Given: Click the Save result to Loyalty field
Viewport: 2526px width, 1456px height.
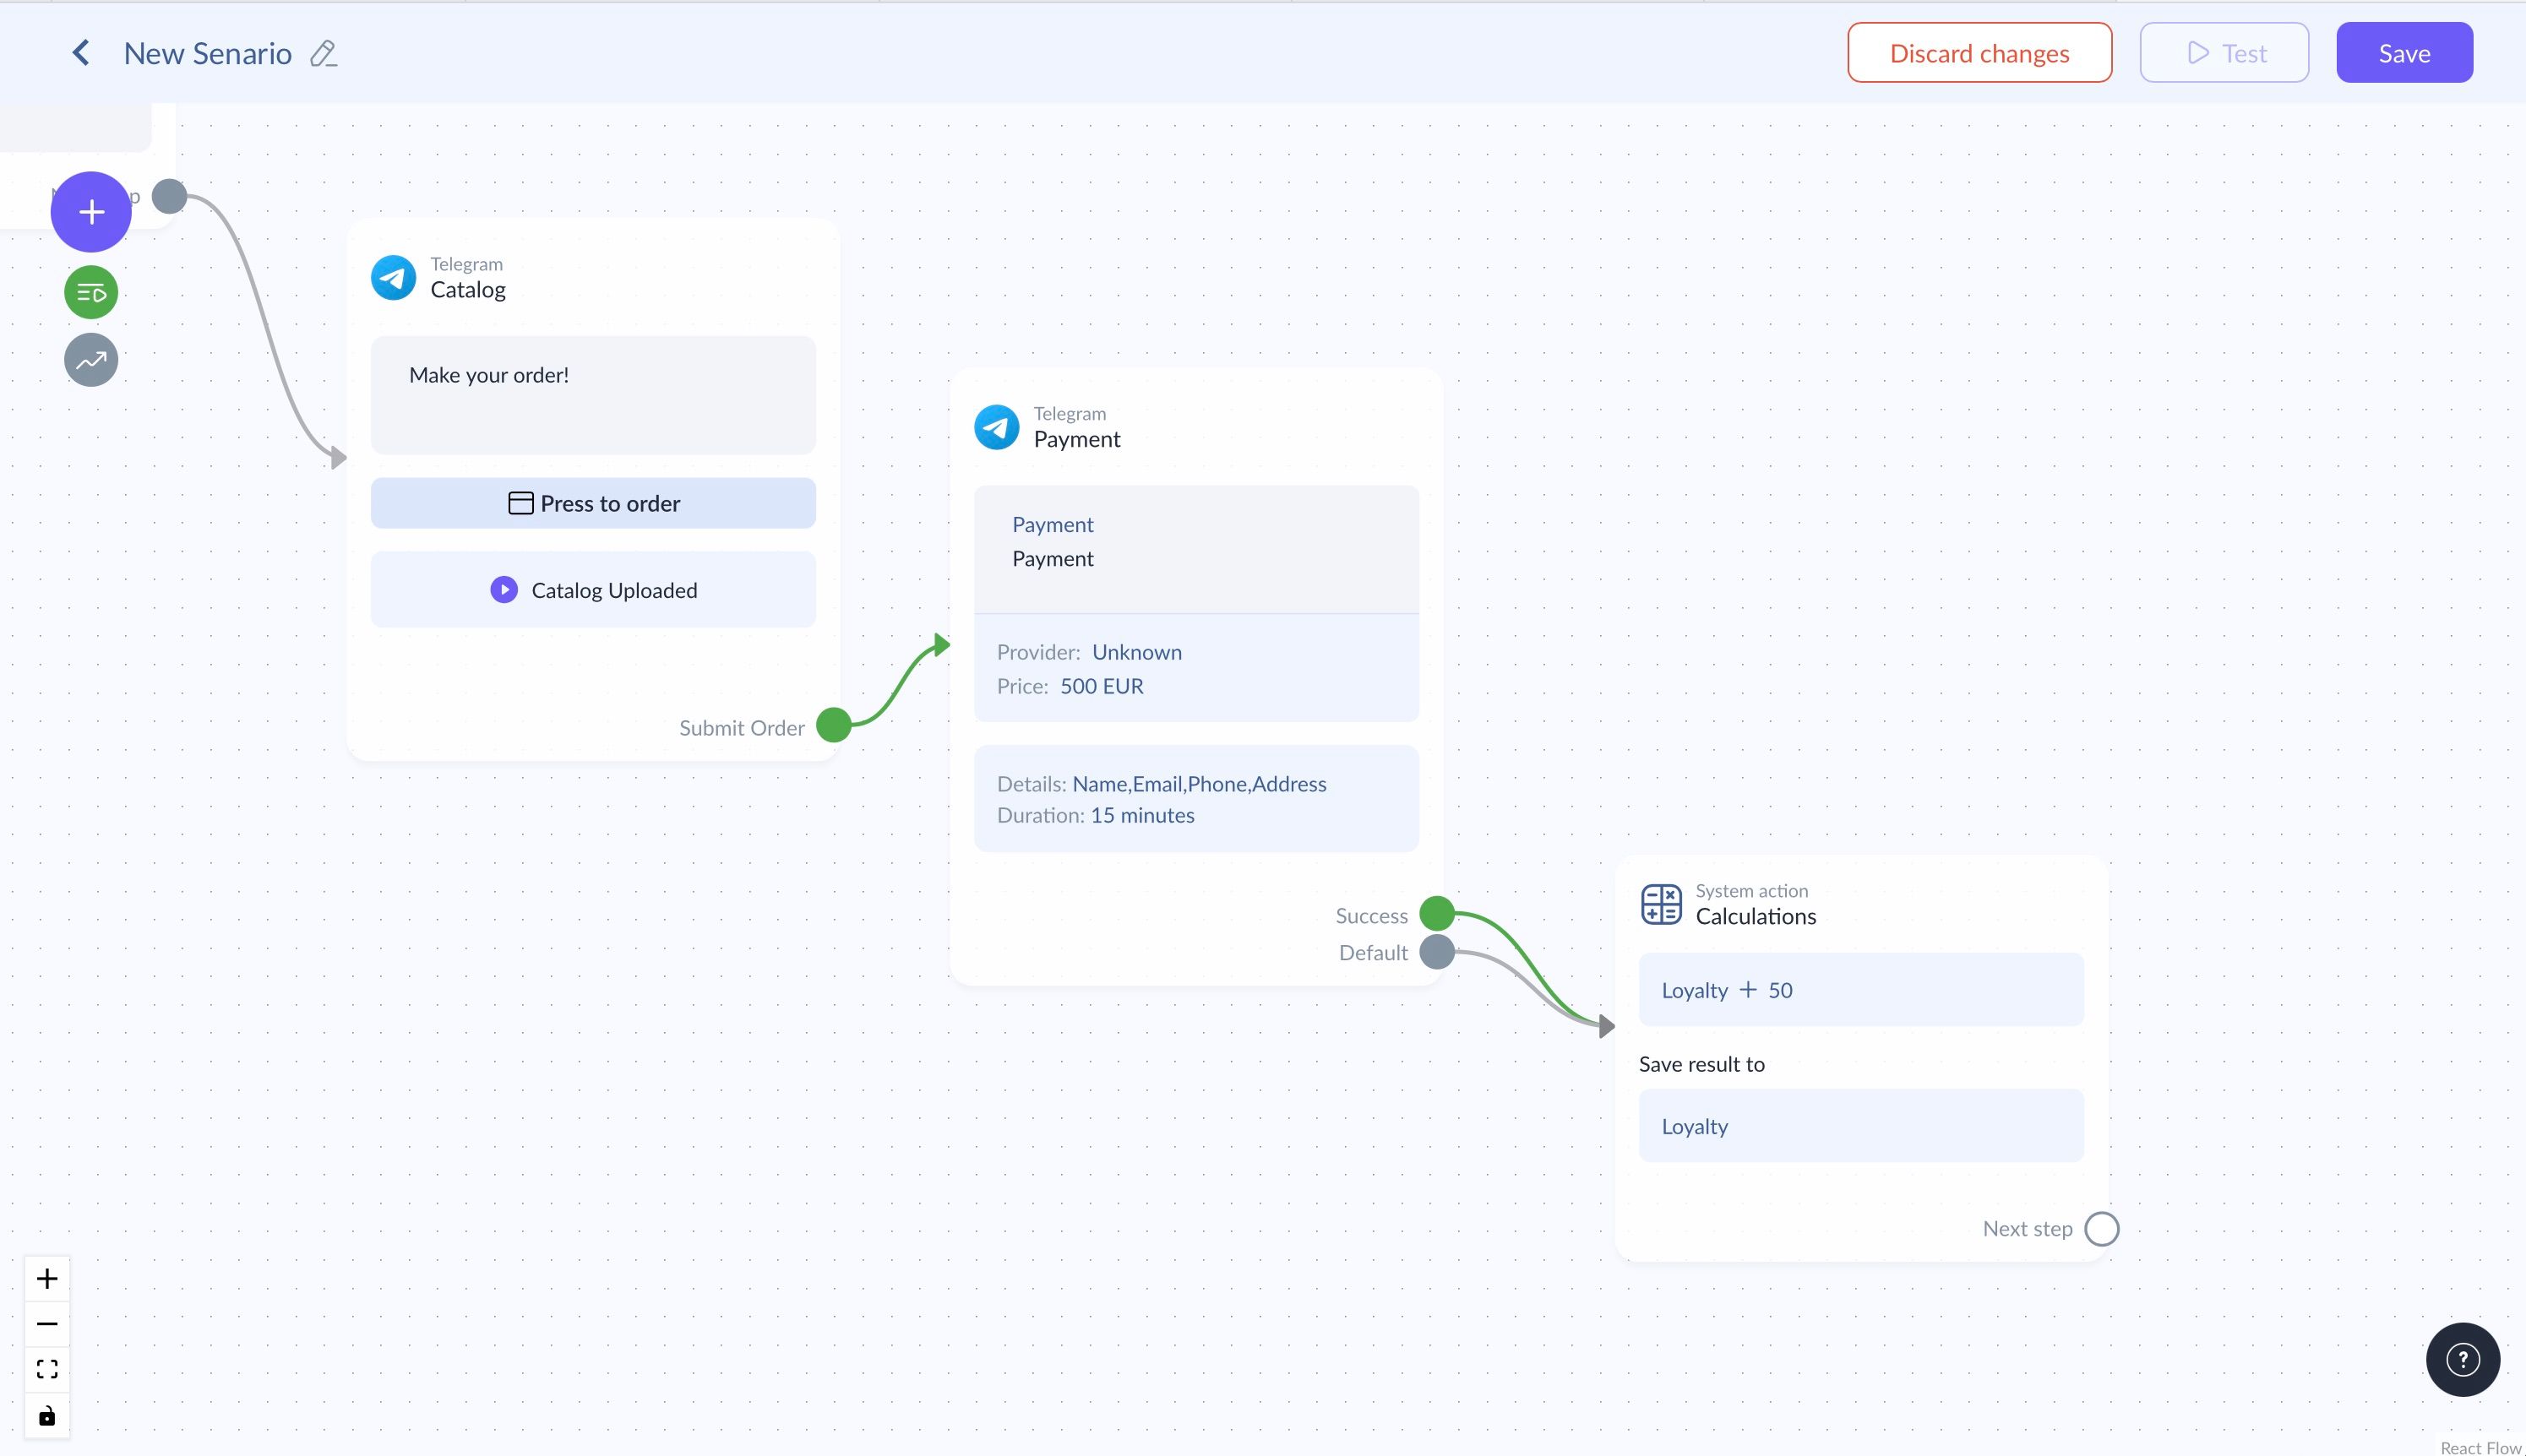Looking at the screenshot, I should coord(1860,1126).
